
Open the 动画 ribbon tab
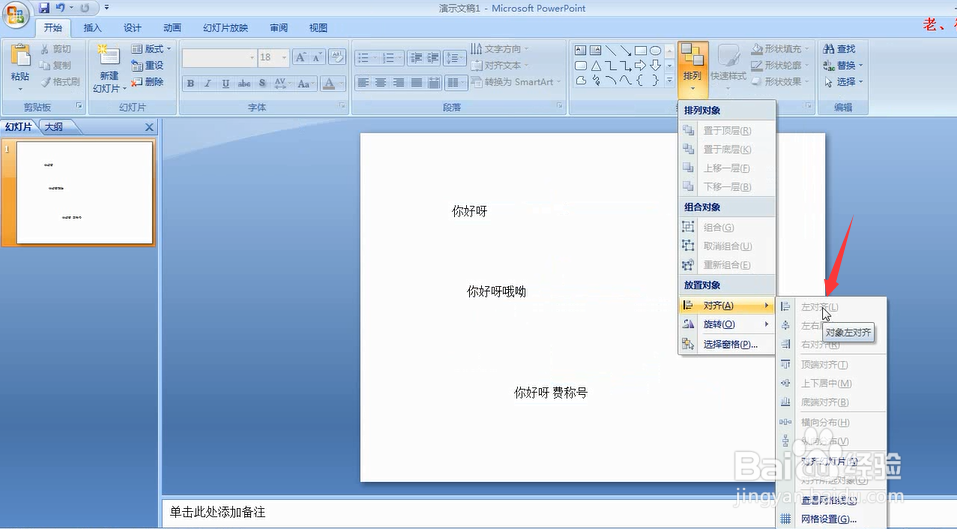click(172, 27)
